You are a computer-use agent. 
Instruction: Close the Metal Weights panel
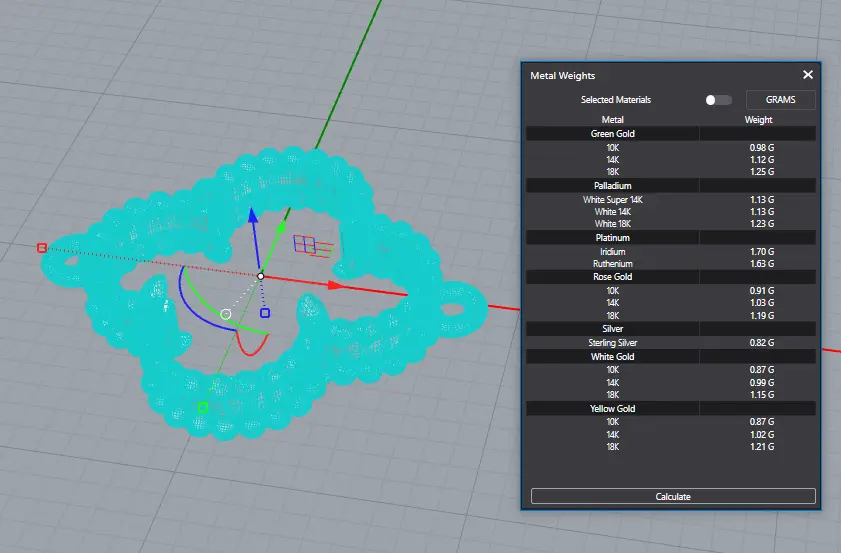point(808,75)
